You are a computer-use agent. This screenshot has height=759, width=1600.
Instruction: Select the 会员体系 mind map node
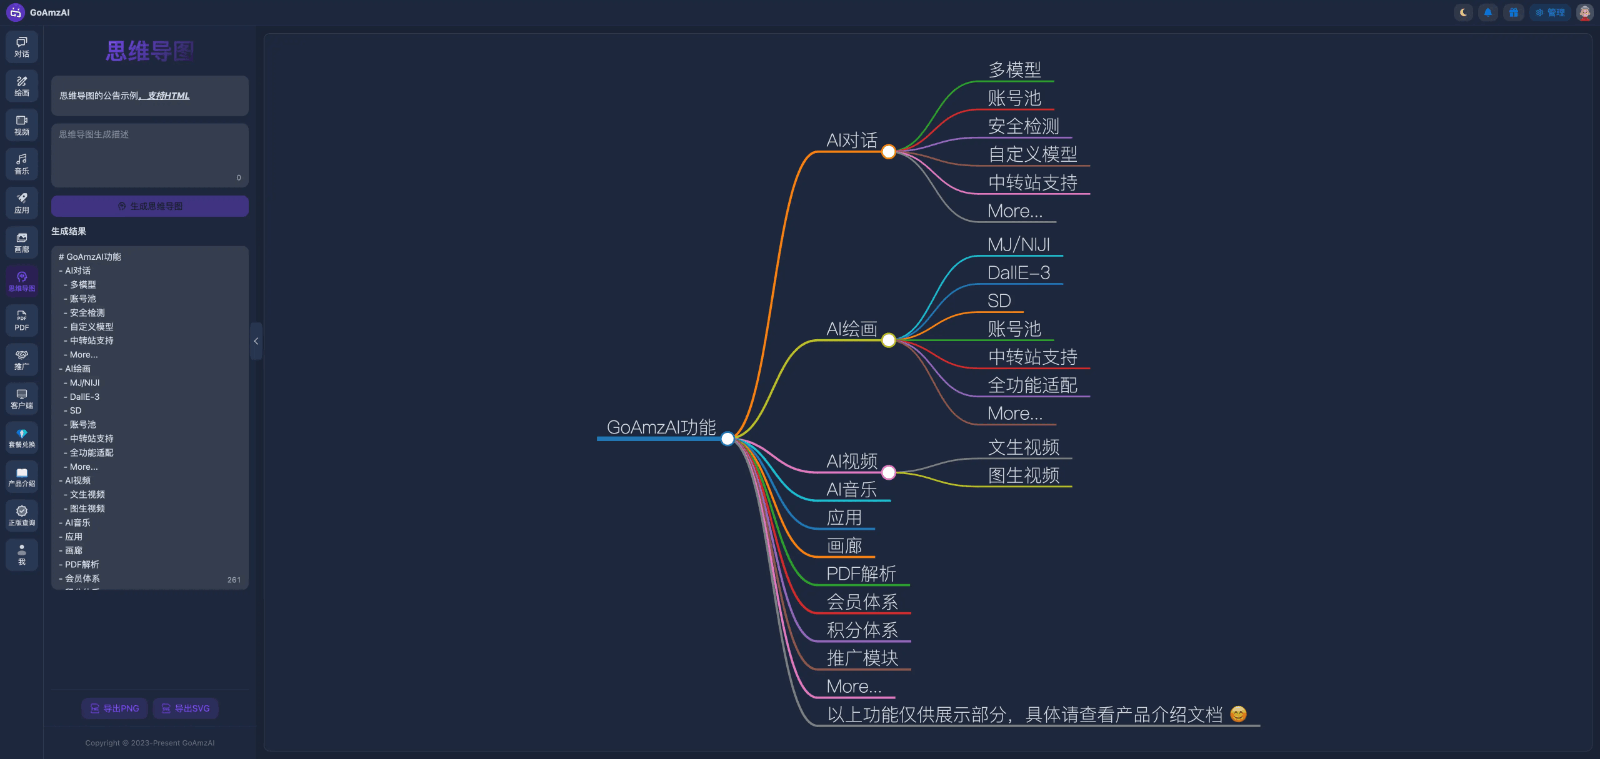pos(862,601)
